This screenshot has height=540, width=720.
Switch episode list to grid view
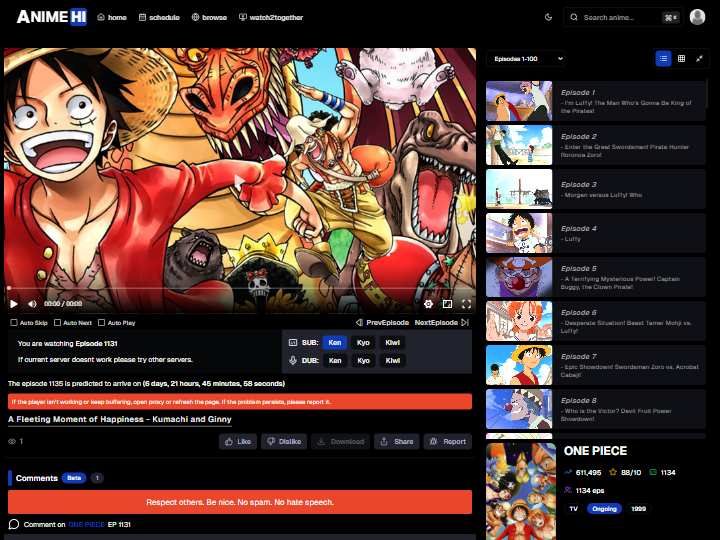pyautogui.click(x=681, y=59)
